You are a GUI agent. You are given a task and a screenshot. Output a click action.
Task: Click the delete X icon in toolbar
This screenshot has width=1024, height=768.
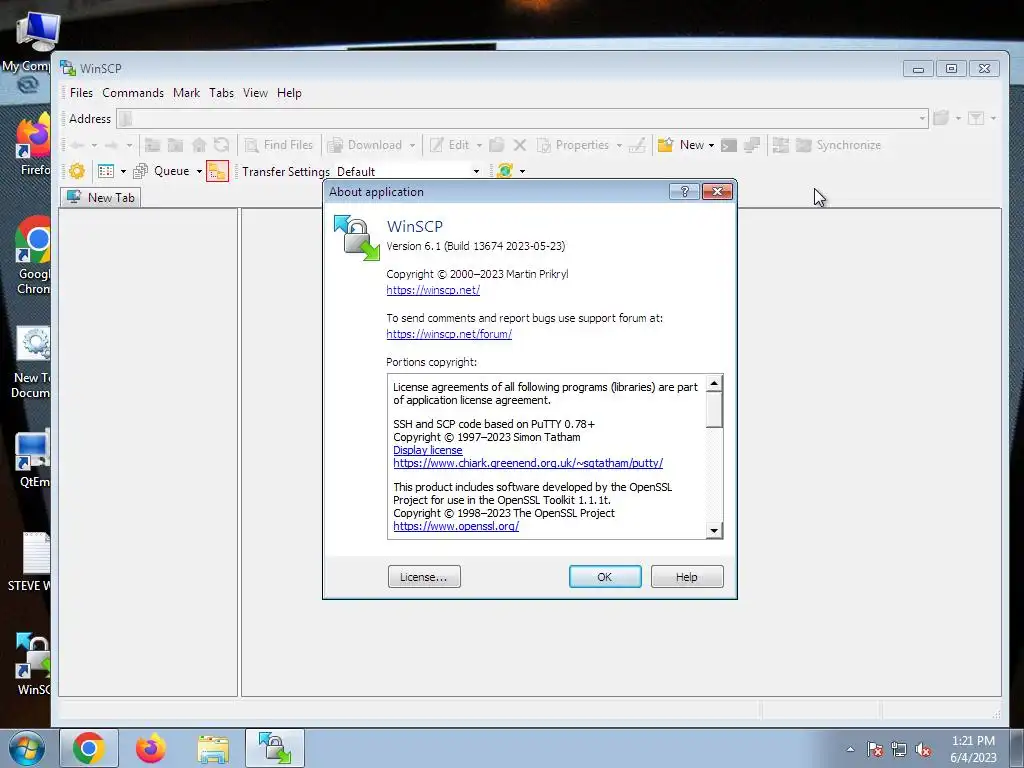(x=520, y=145)
